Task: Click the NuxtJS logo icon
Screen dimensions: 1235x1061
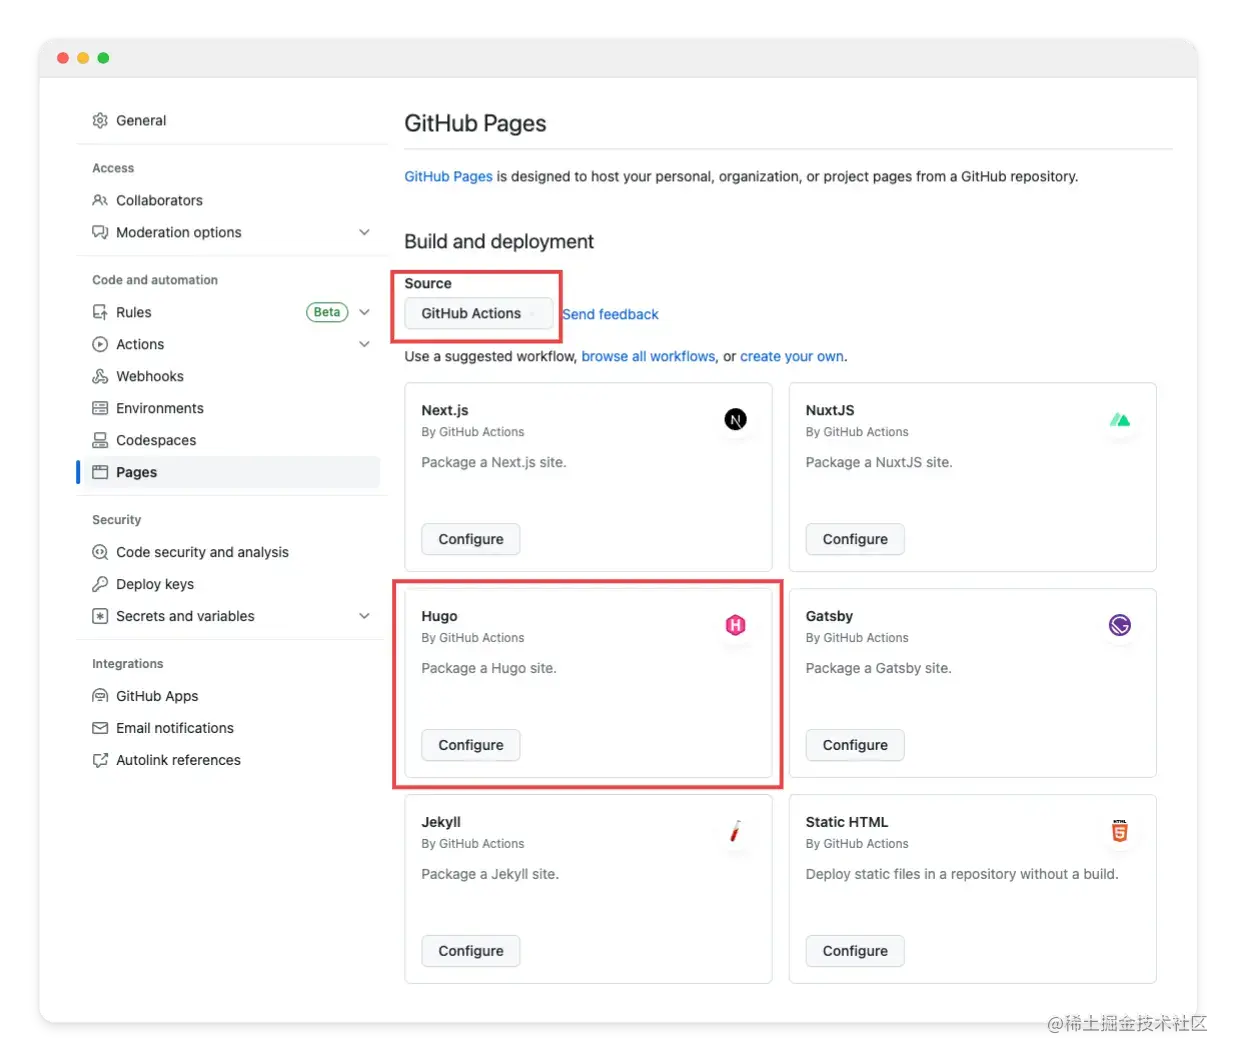Action: tap(1119, 420)
